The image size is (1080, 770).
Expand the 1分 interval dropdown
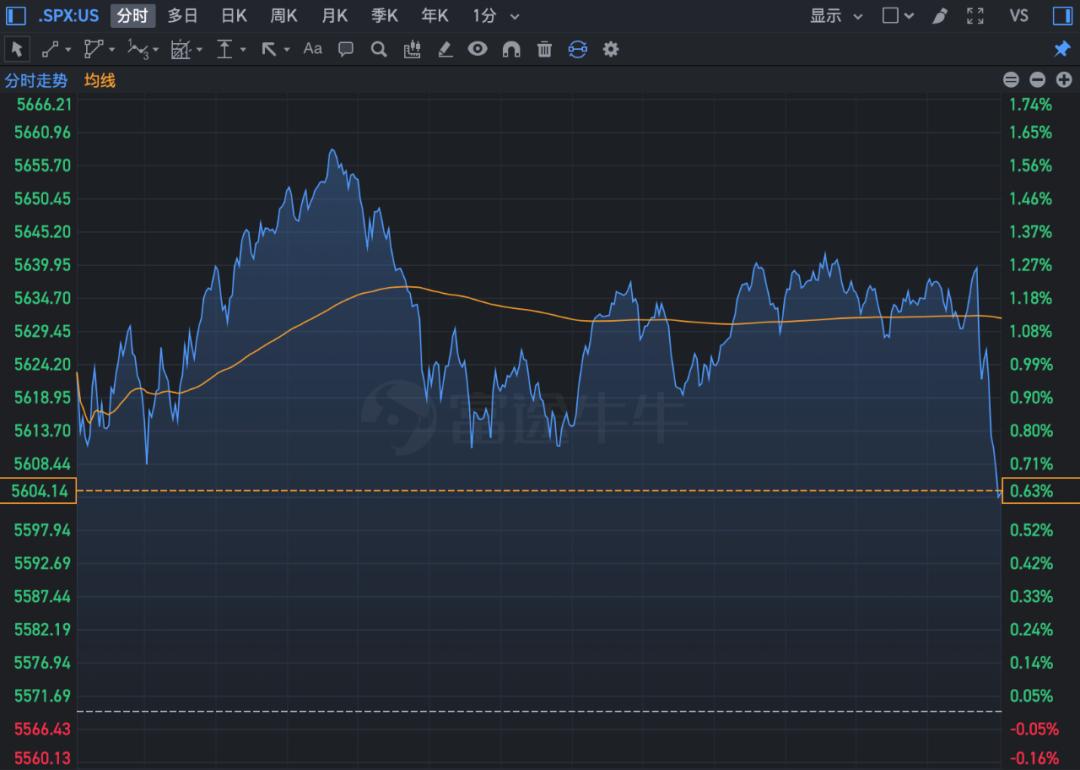[x=496, y=16]
